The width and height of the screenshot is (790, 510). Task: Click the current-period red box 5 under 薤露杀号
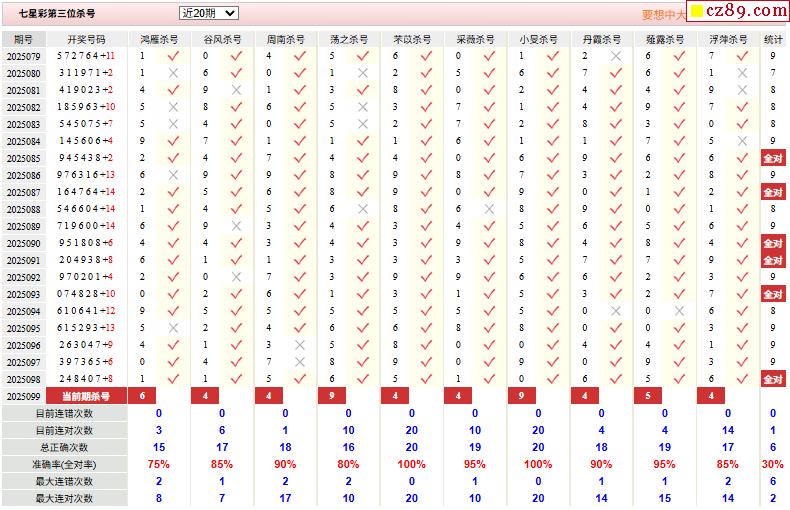coord(648,396)
